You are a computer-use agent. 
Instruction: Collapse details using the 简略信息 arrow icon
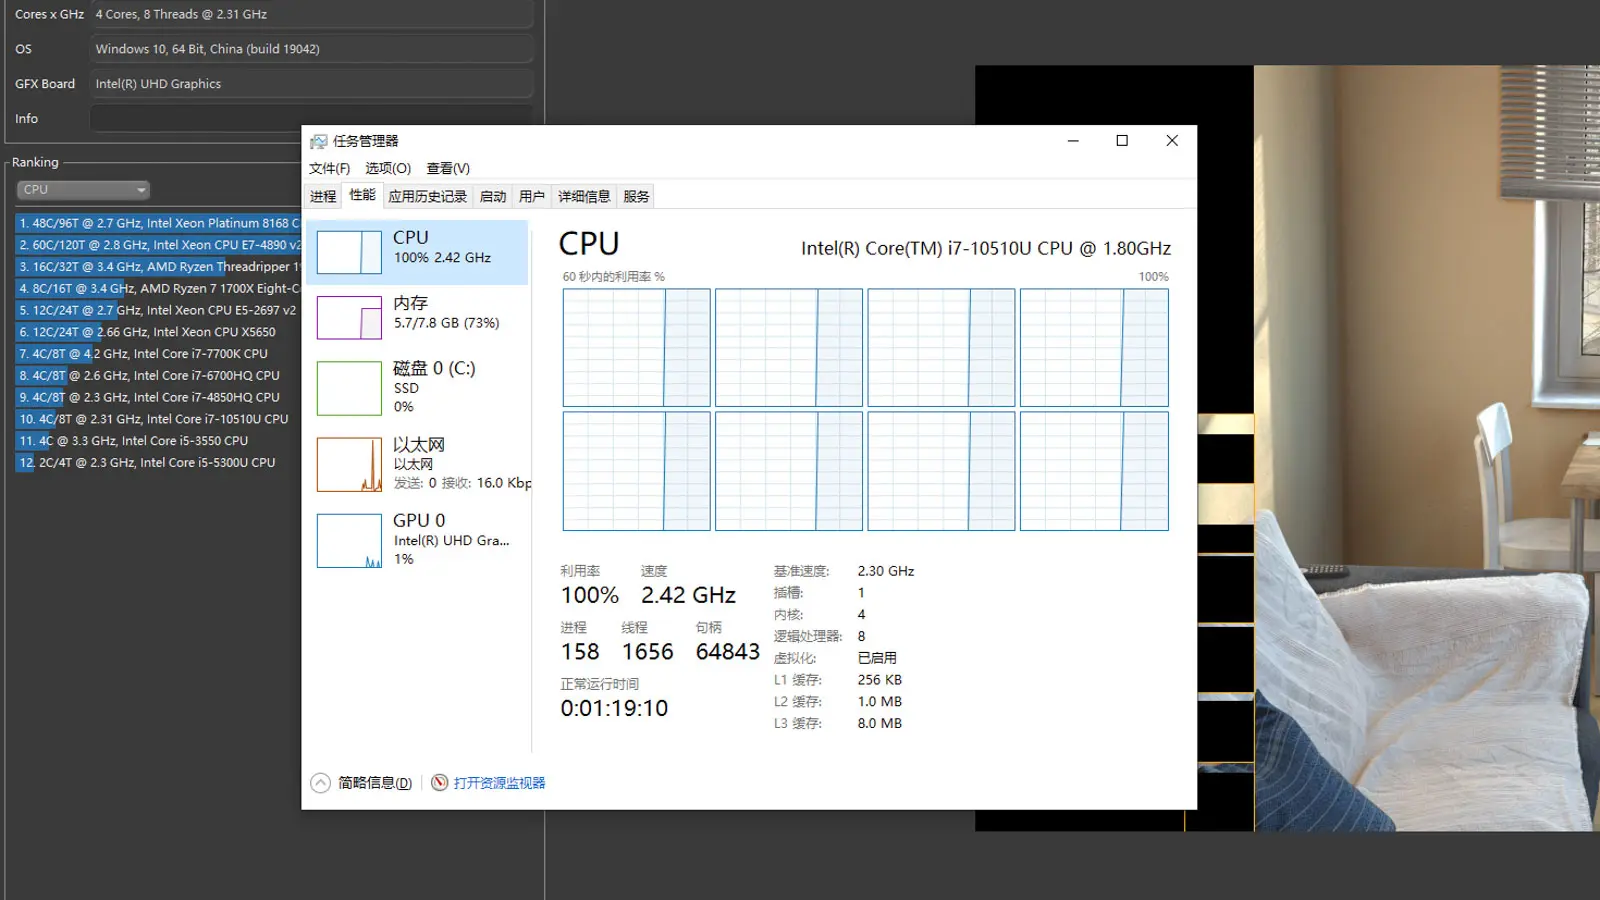click(x=320, y=783)
